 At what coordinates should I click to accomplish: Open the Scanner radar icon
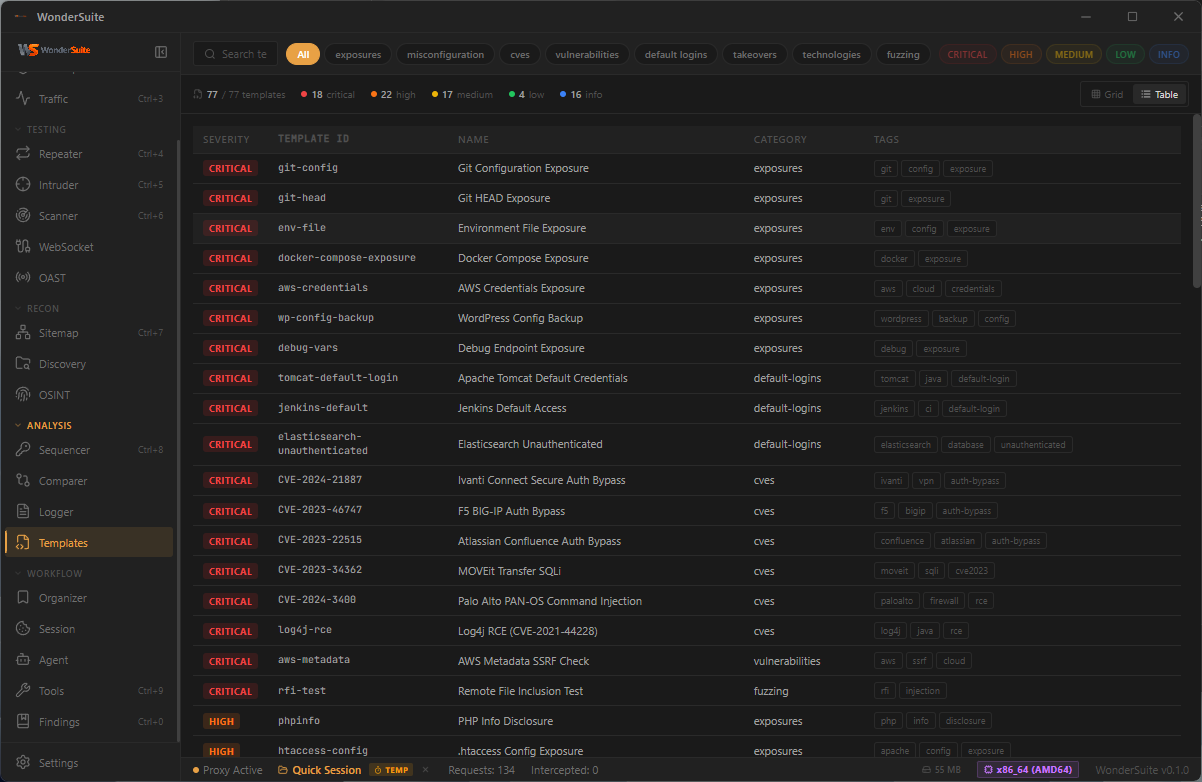23,216
